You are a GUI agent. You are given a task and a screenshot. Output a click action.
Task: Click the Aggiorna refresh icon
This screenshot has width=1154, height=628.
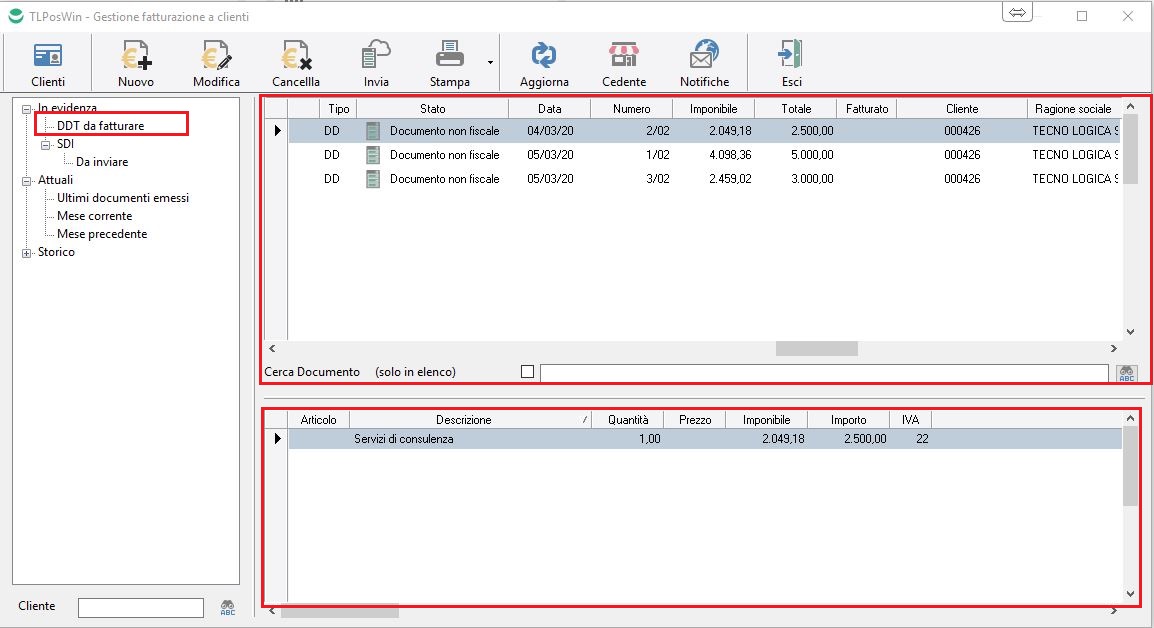pos(544,56)
